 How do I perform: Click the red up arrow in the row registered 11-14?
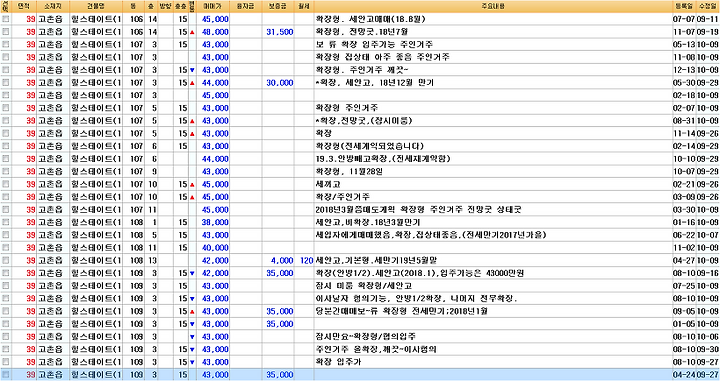coord(192,134)
